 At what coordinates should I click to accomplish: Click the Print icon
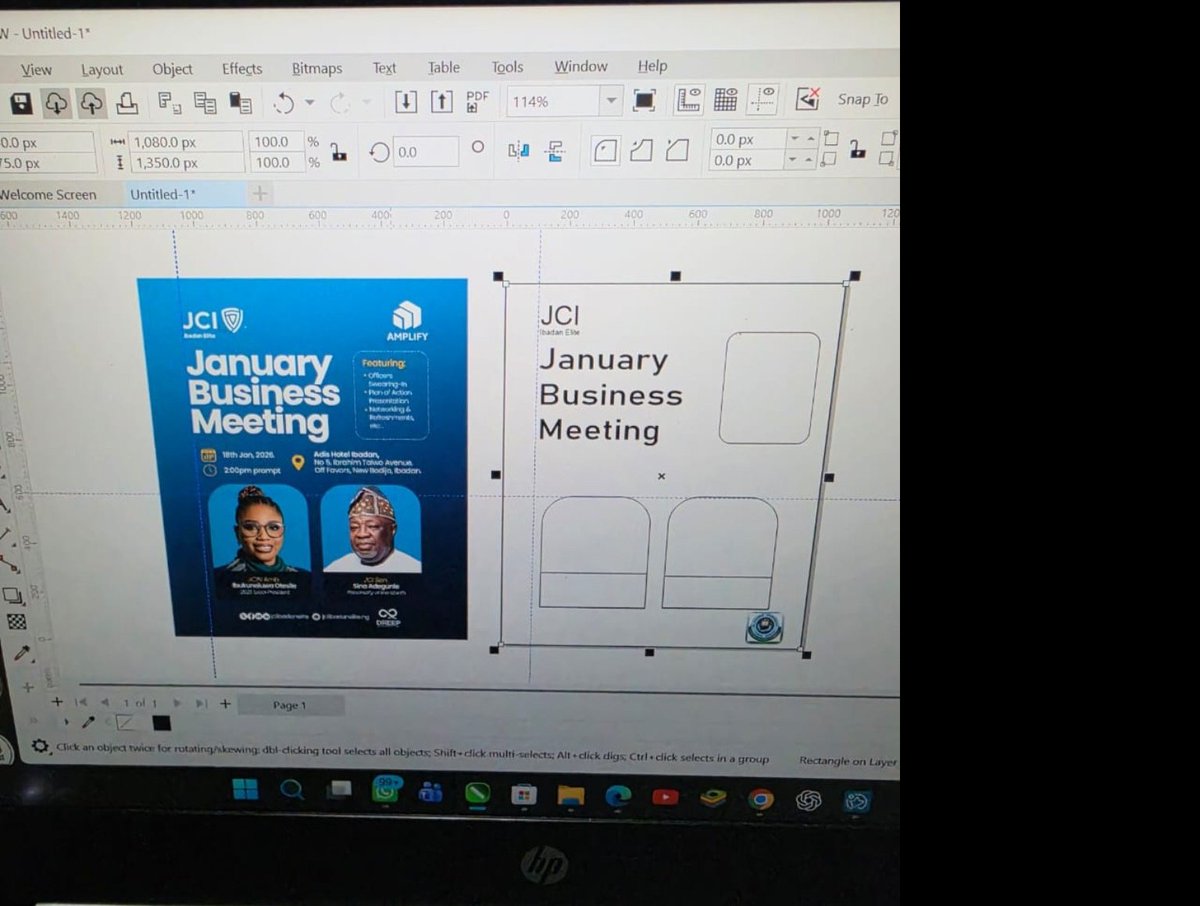pyautogui.click(x=126, y=102)
